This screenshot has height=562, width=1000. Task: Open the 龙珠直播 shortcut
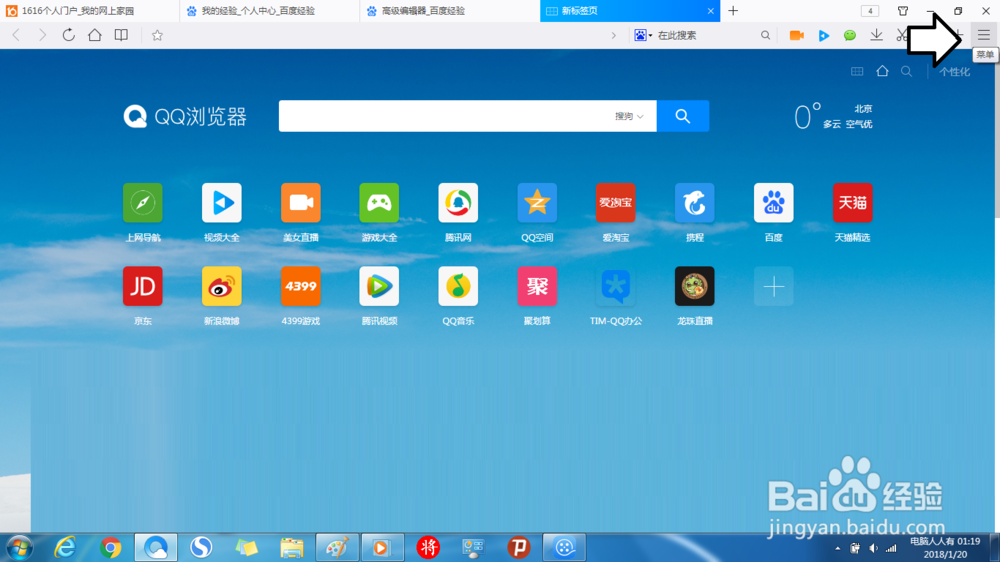coord(695,296)
